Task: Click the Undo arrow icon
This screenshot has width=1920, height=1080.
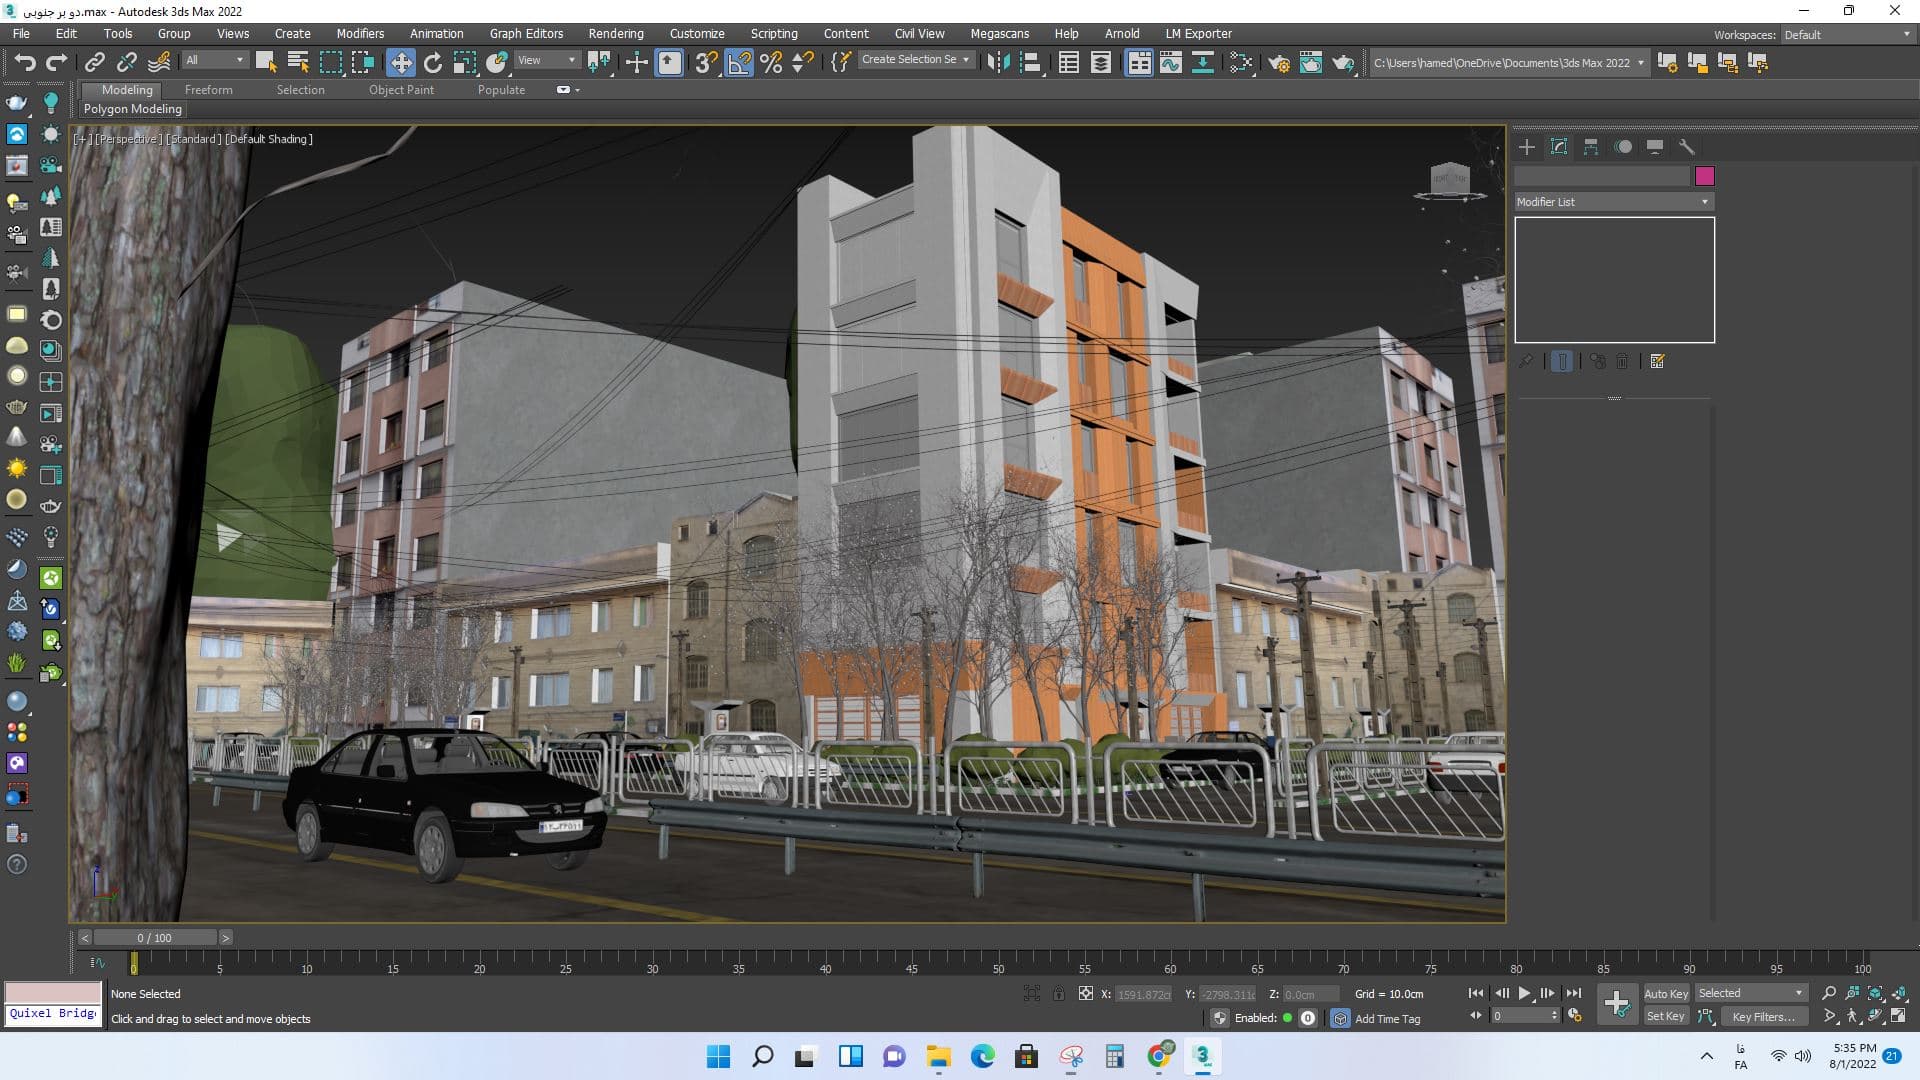Action: tap(25, 63)
